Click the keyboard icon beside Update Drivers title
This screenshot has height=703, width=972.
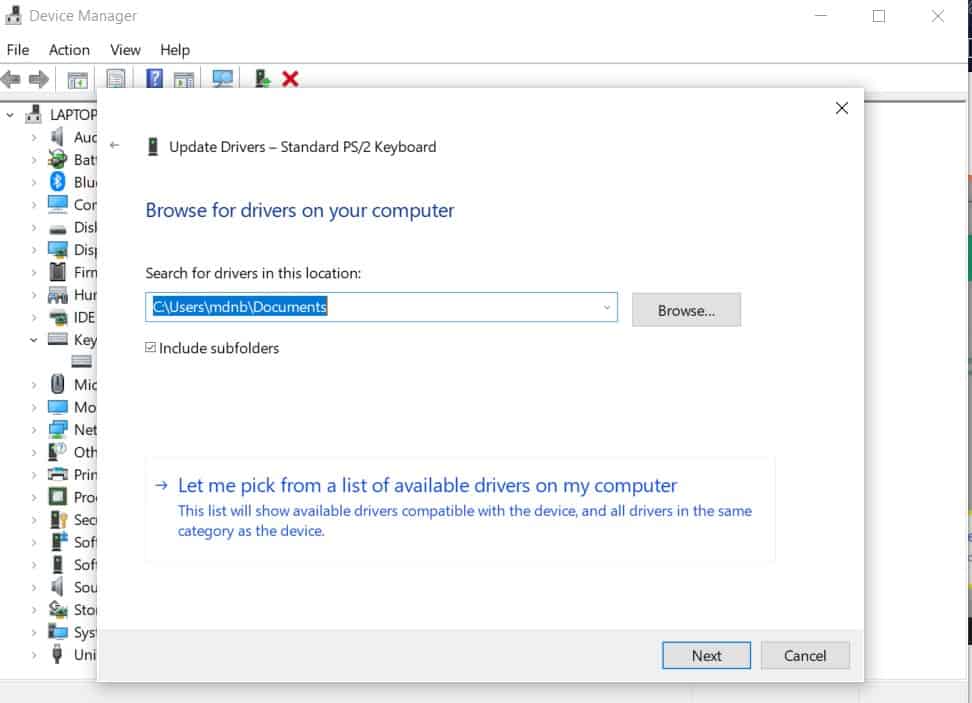153,146
